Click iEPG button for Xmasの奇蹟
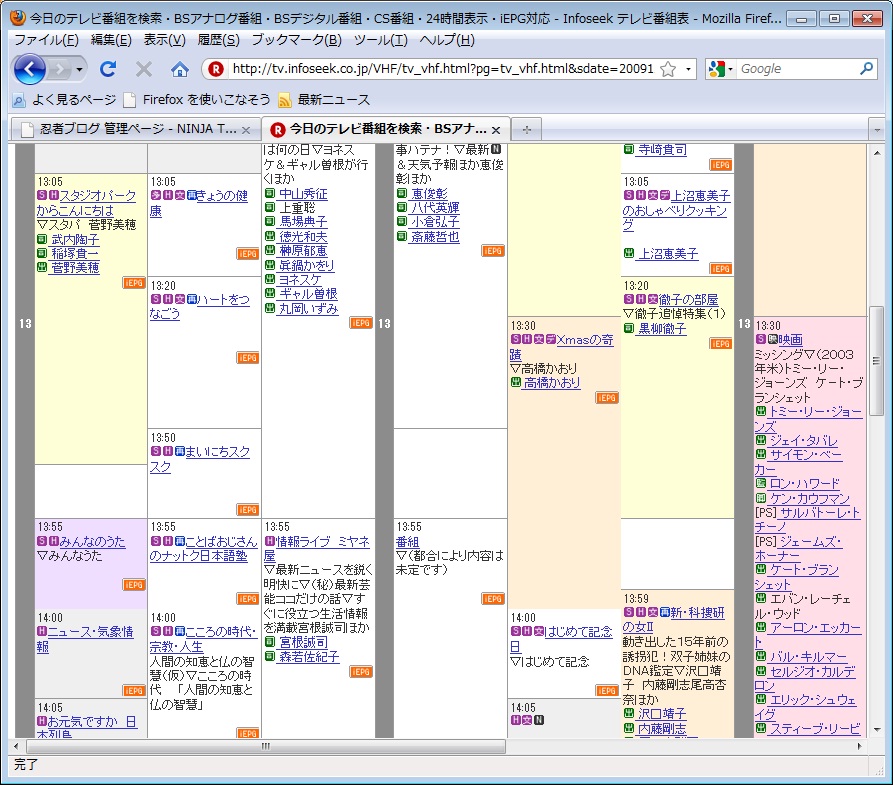Image resolution: width=893 pixels, height=785 pixels. [x=607, y=398]
